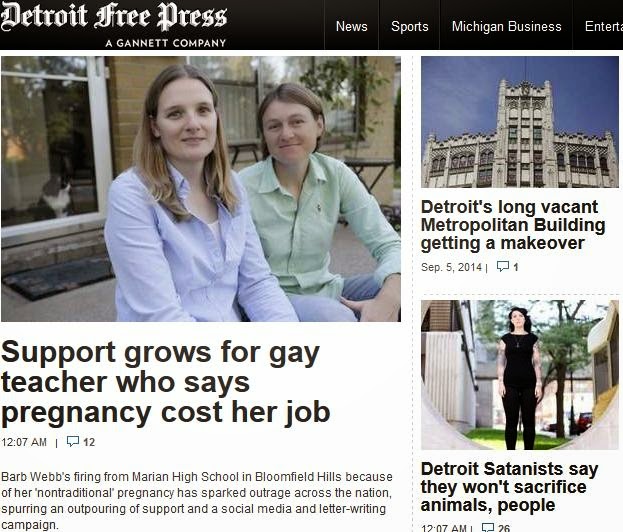Click photo of the two women
Screen dimensions: 623x532
[x=201, y=189]
